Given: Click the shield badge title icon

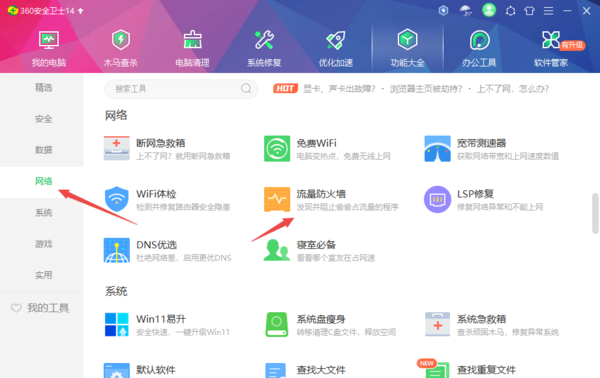Looking at the screenshot, I should [x=443, y=11].
